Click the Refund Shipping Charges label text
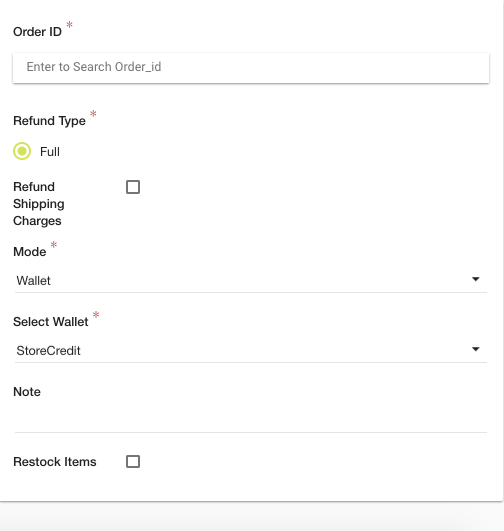504x531 pixels. click(39, 204)
